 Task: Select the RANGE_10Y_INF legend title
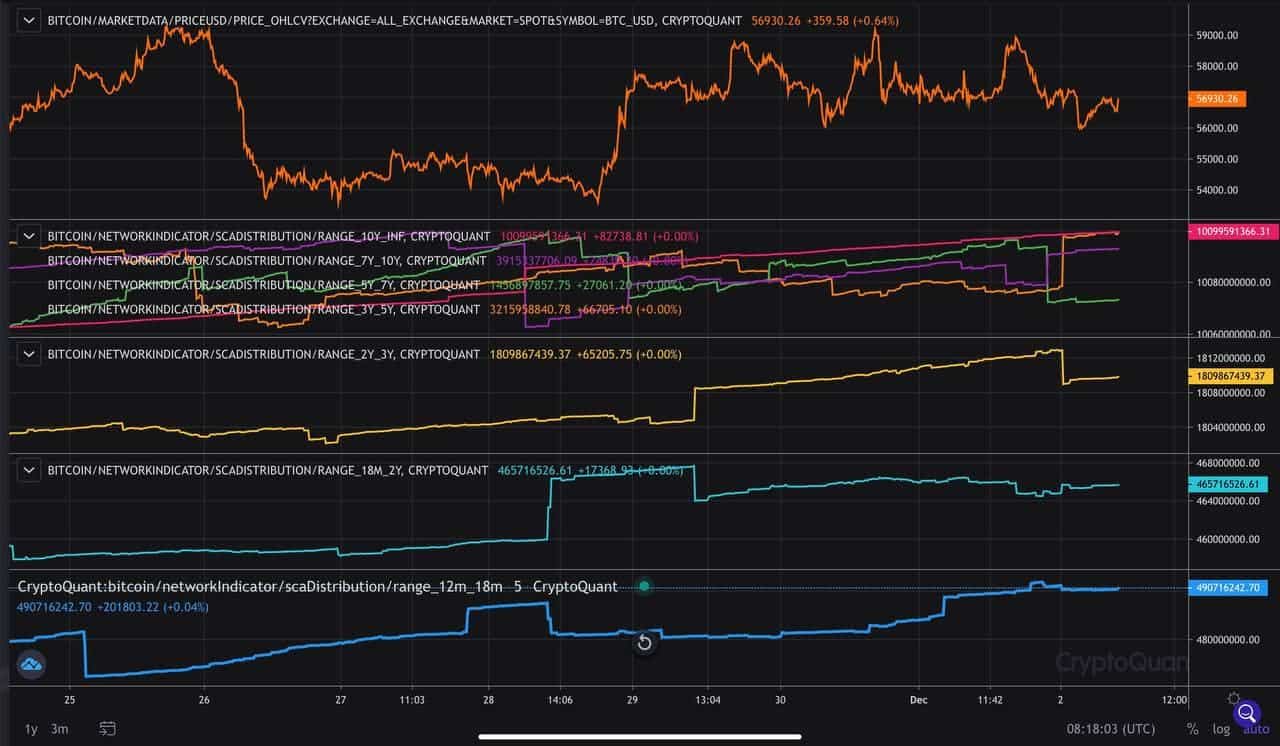coord(269,237)
